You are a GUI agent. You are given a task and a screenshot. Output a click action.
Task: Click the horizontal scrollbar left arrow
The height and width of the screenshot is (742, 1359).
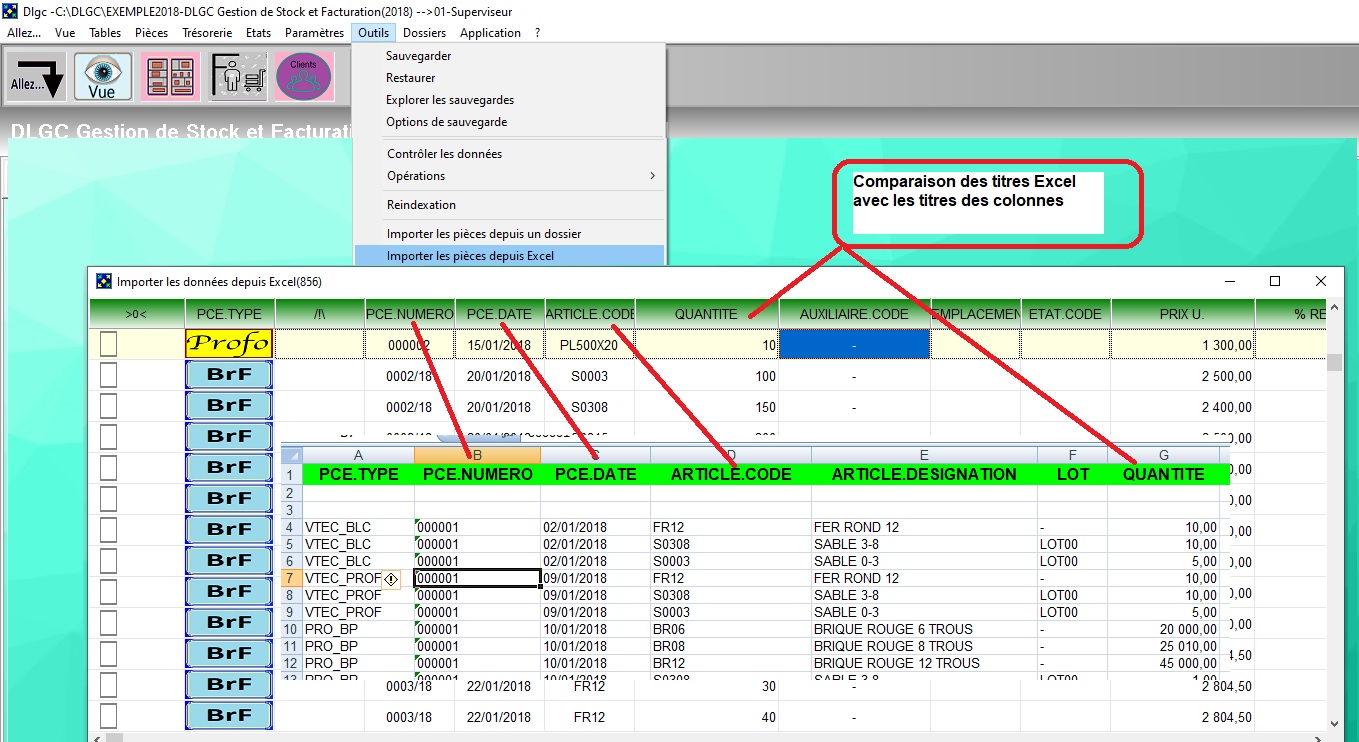click(97, 738)
